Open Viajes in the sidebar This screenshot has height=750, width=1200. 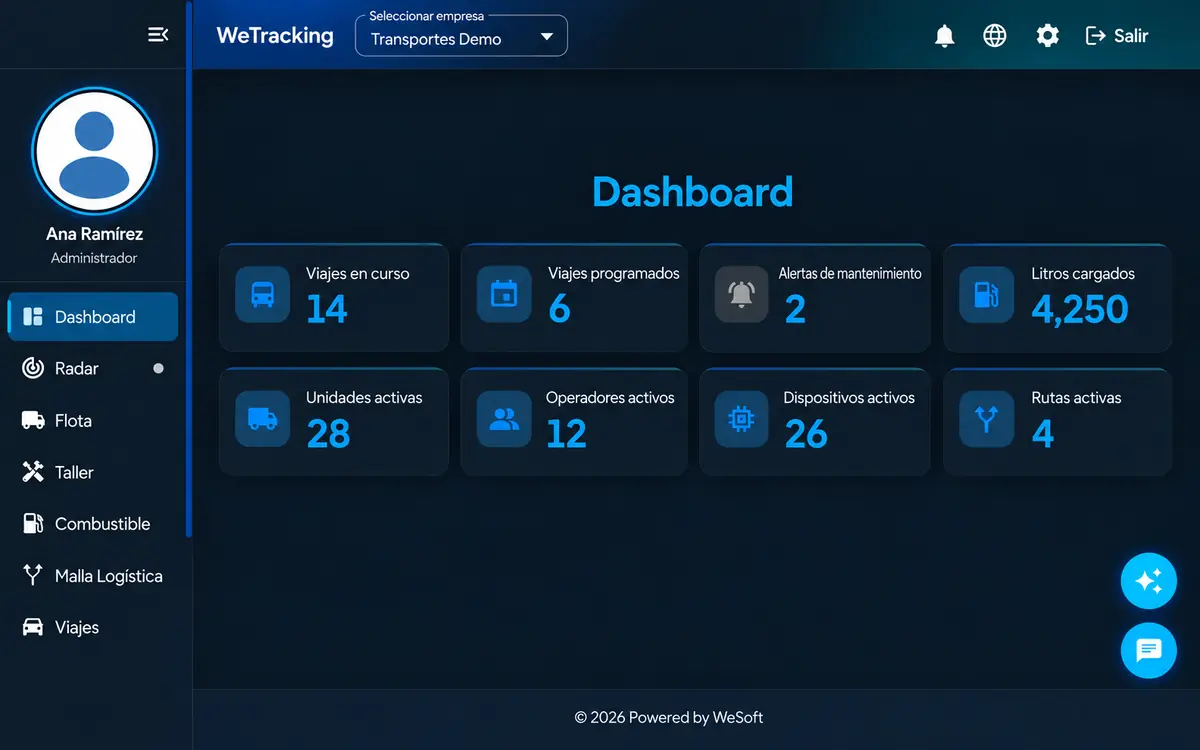93,628
